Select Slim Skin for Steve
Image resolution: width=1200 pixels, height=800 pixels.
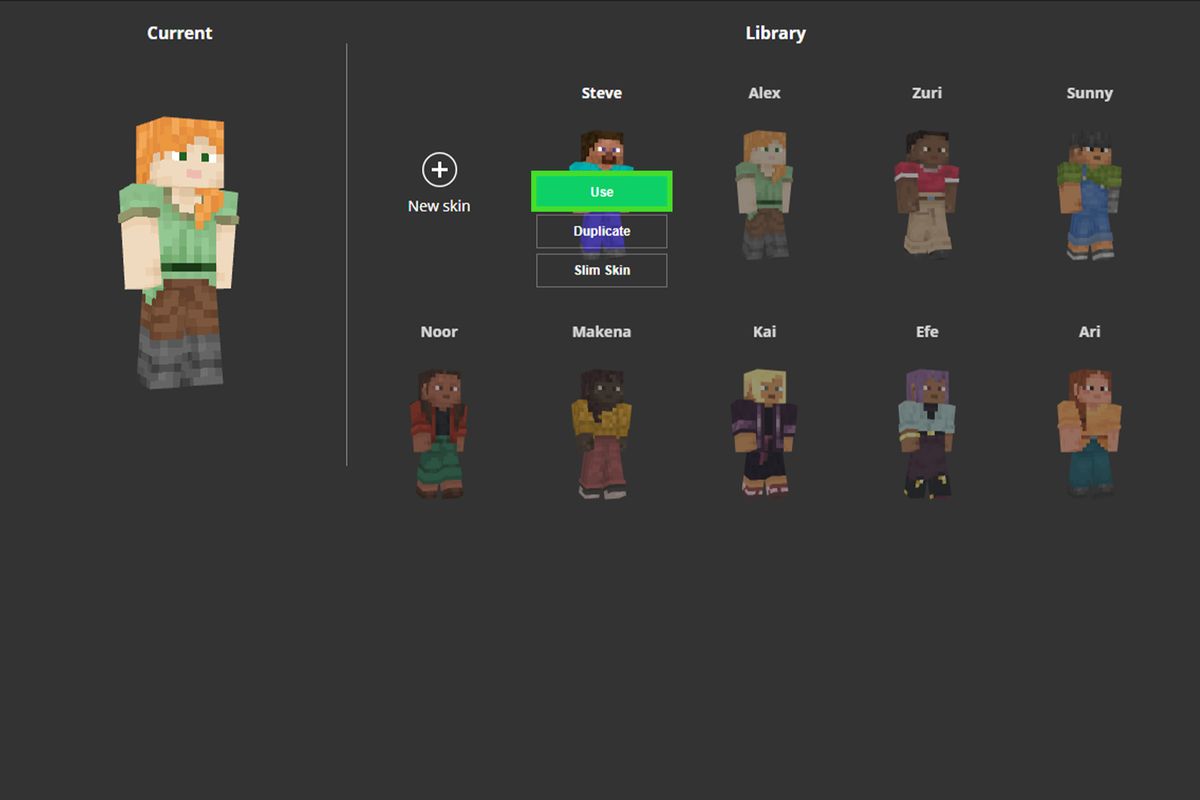[x=601, y=270]
